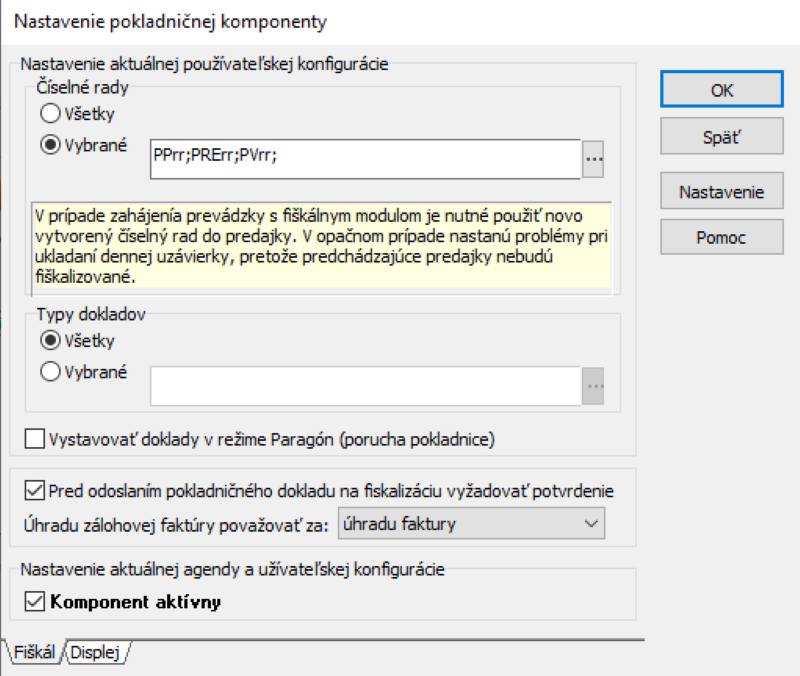Toggle the Komponent aktívny checkbox

35,601
